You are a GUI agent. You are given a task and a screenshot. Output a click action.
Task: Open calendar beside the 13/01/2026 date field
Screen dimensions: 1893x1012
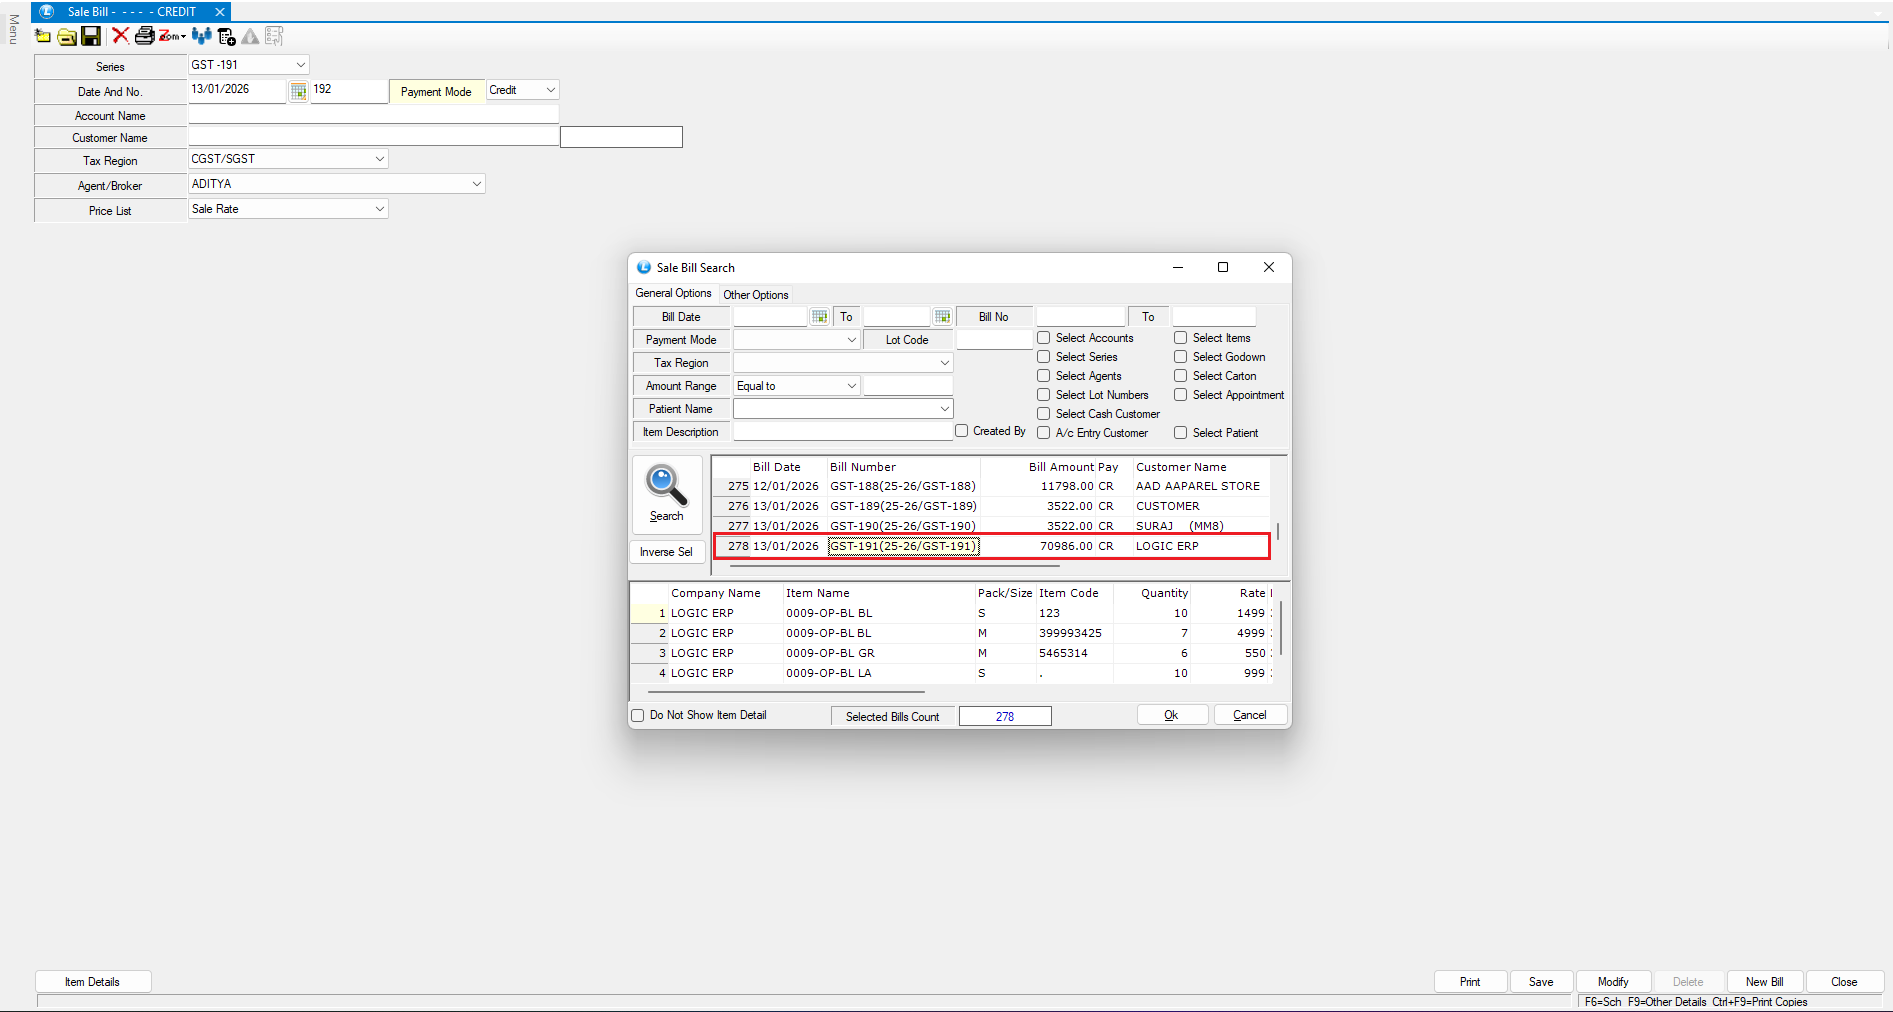pos(298,92)
